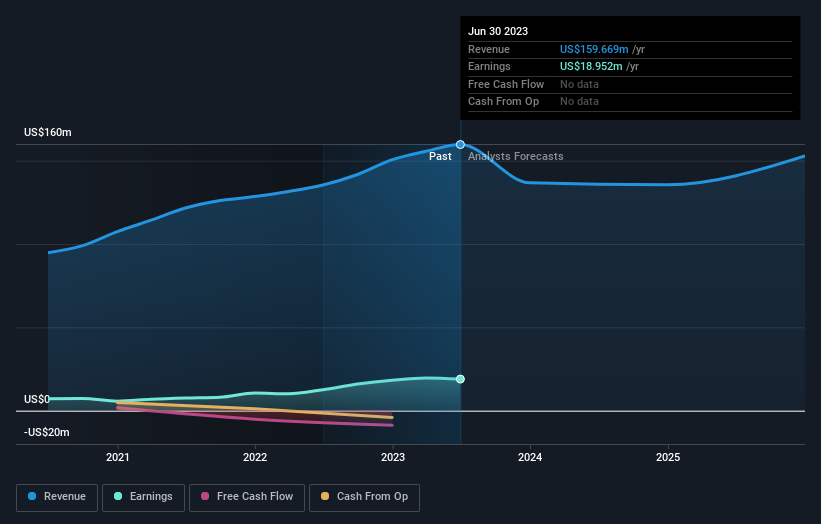
Task: Toggle the Cash From Op legend button
Action: click(x=364, y=497)
